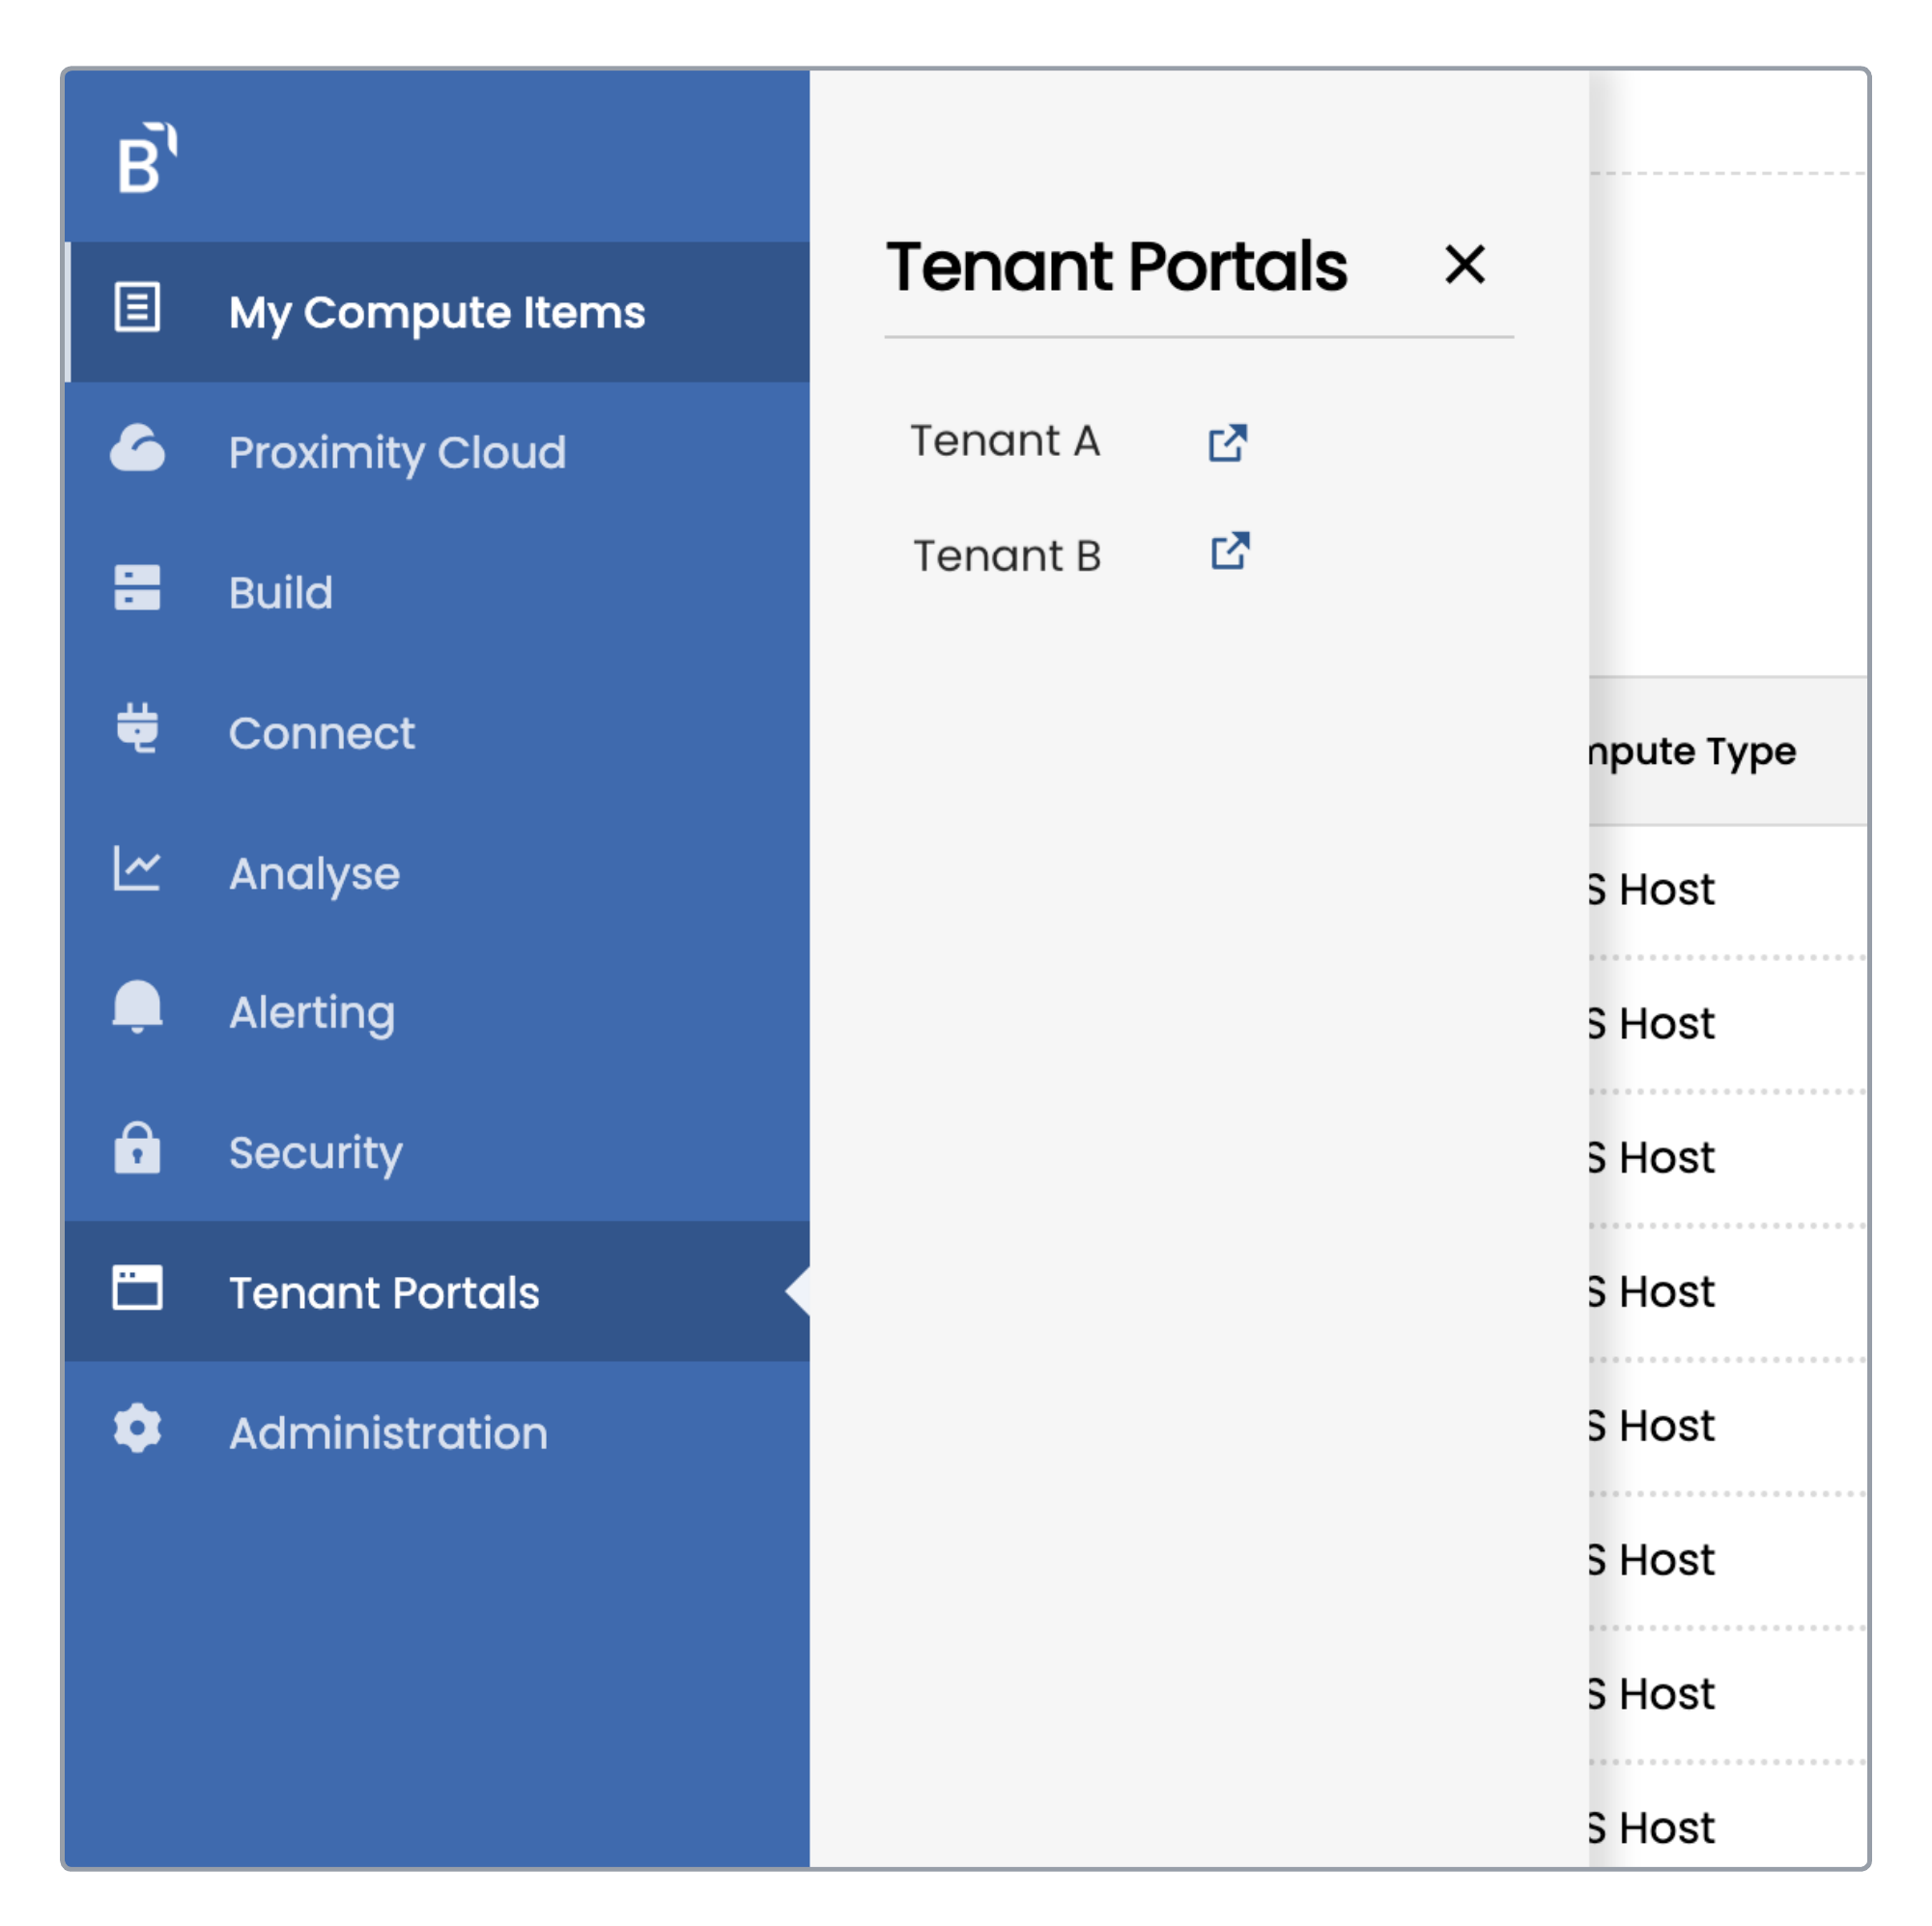The height and width of the screenshot is (1926, 1932).
Task: Click the Security padlock icon
Action: pos(137,1148)
